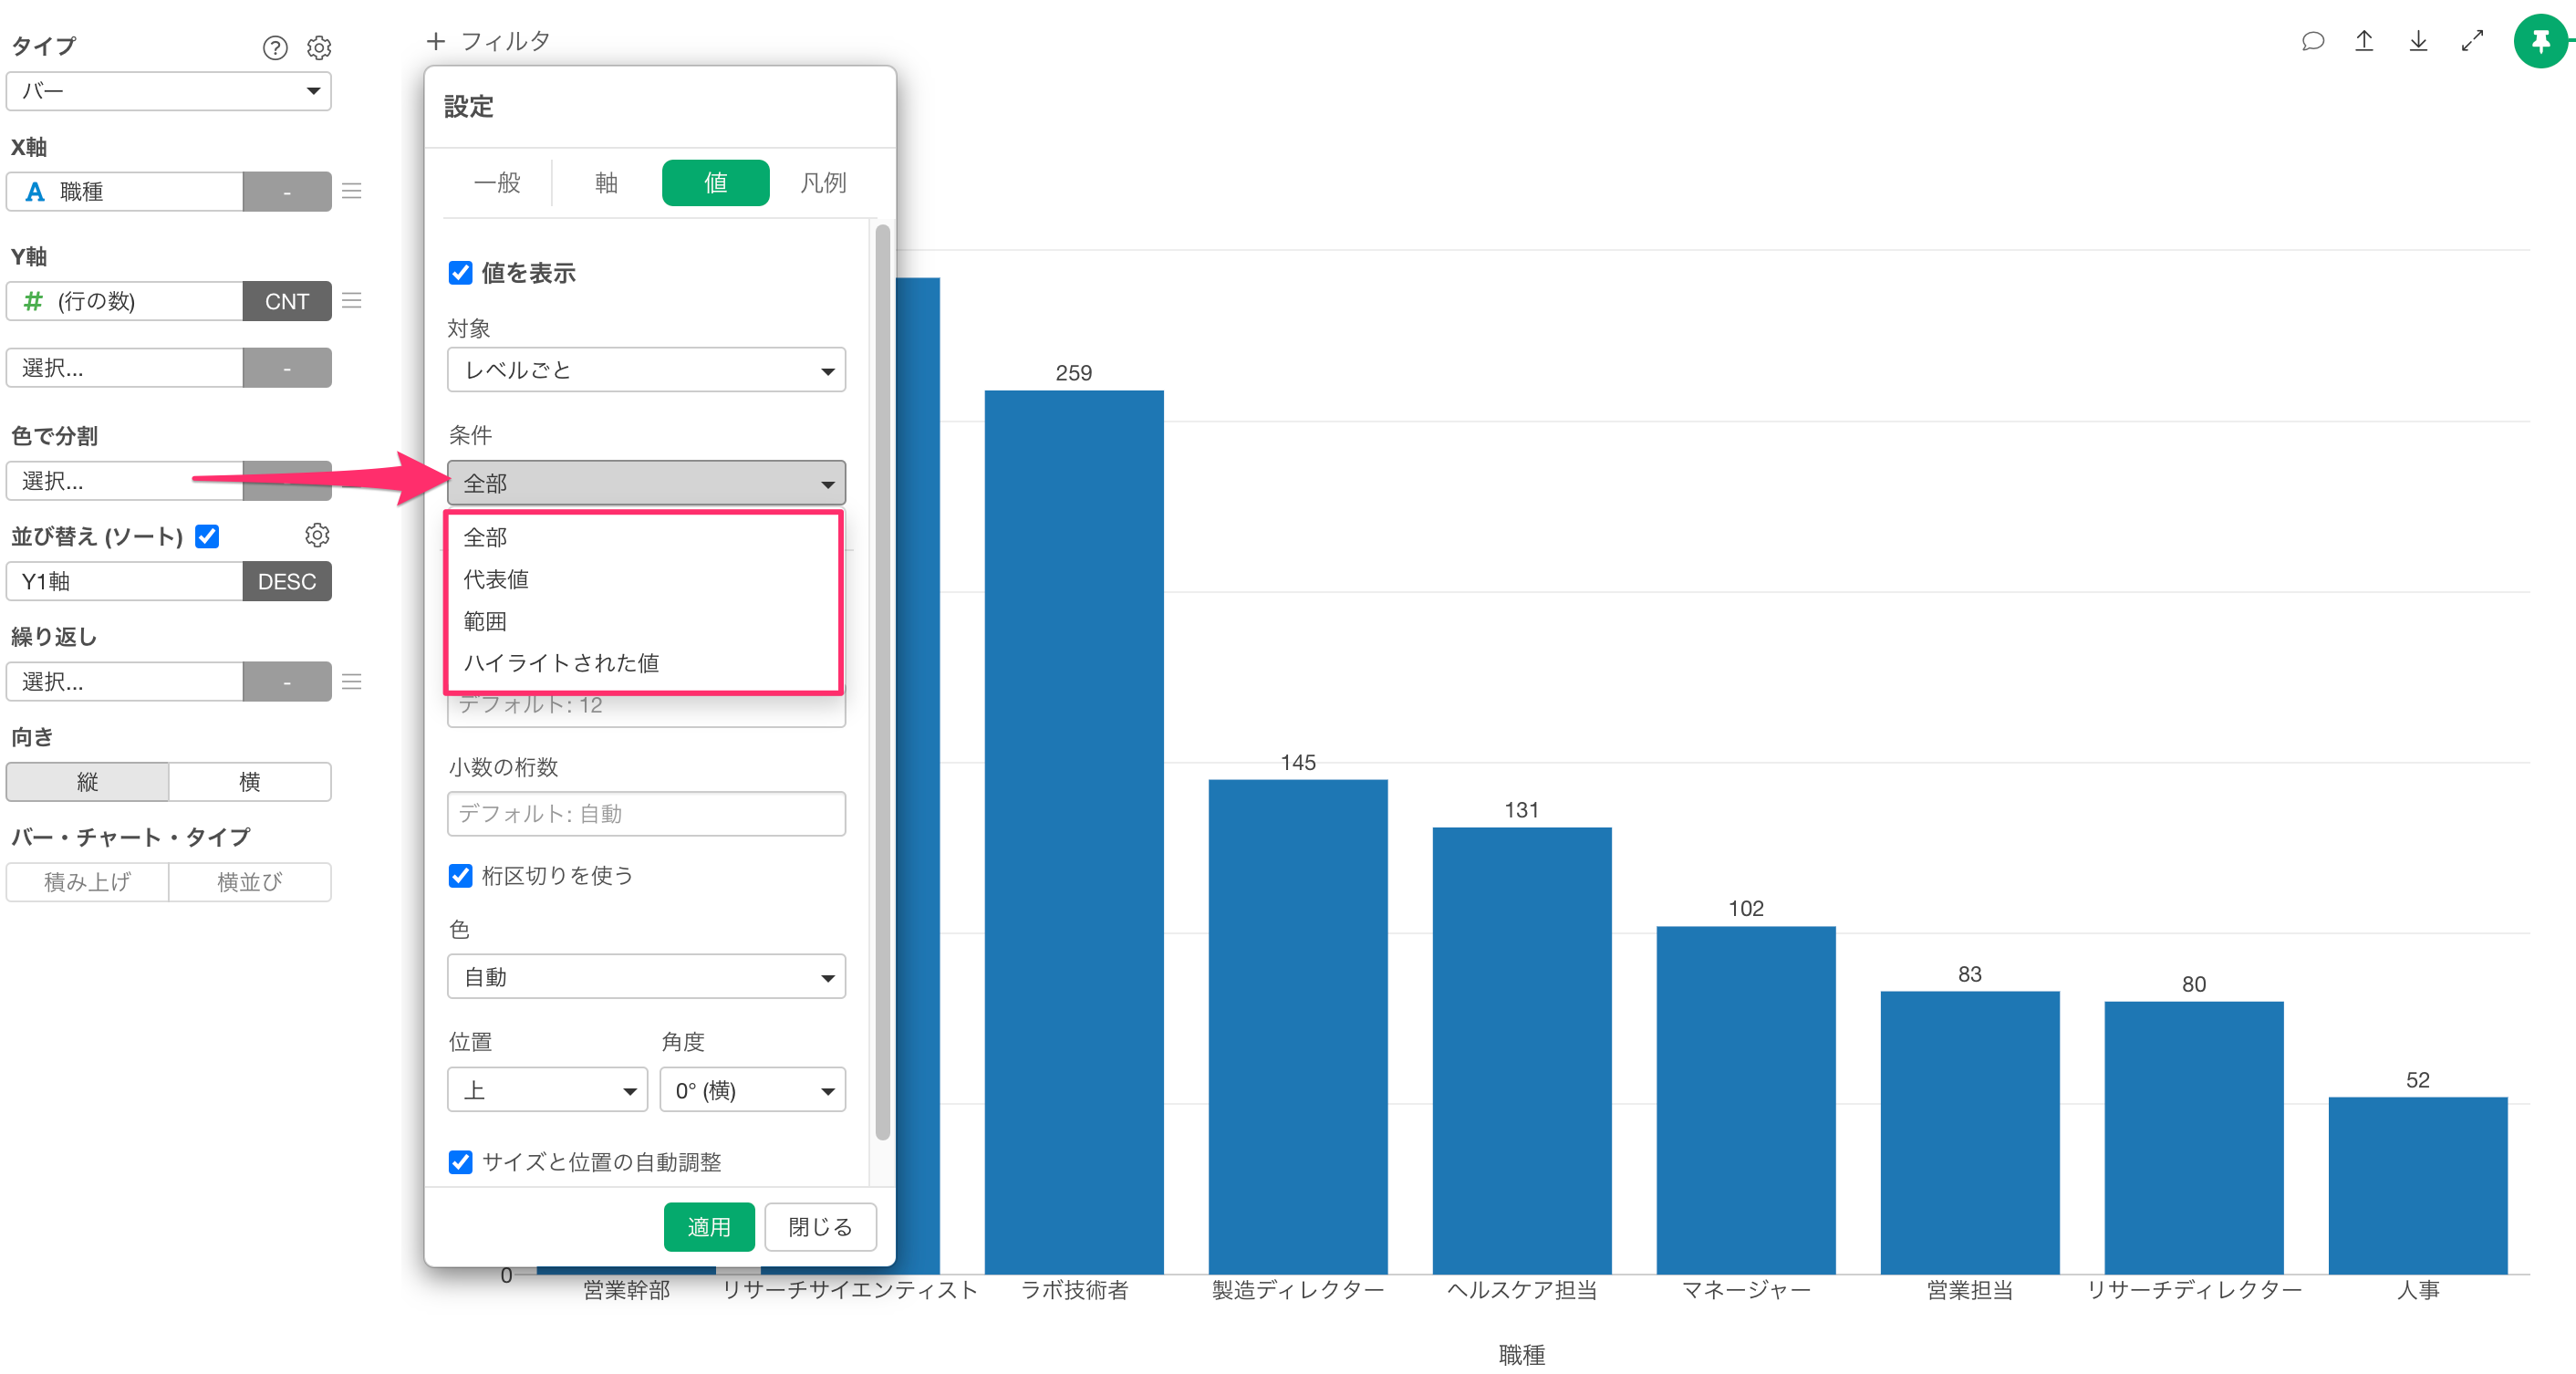The width and height of the screenshot is (2576, 1374).
Task: Click the 閉じる button
Action: tap(820, 1226)
